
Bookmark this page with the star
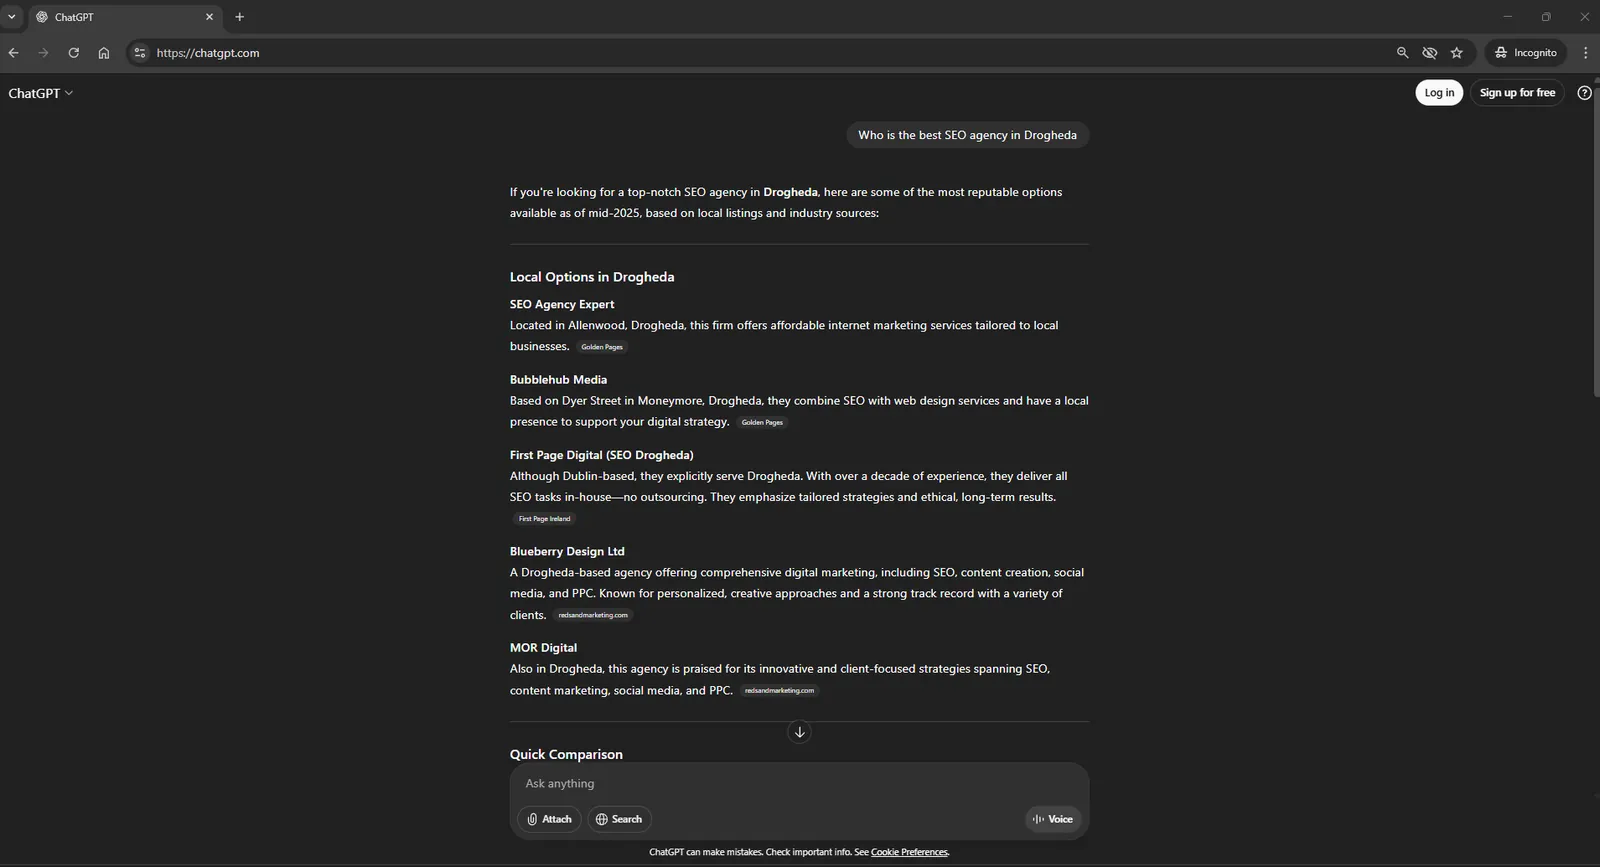(x=1457, y=53)
